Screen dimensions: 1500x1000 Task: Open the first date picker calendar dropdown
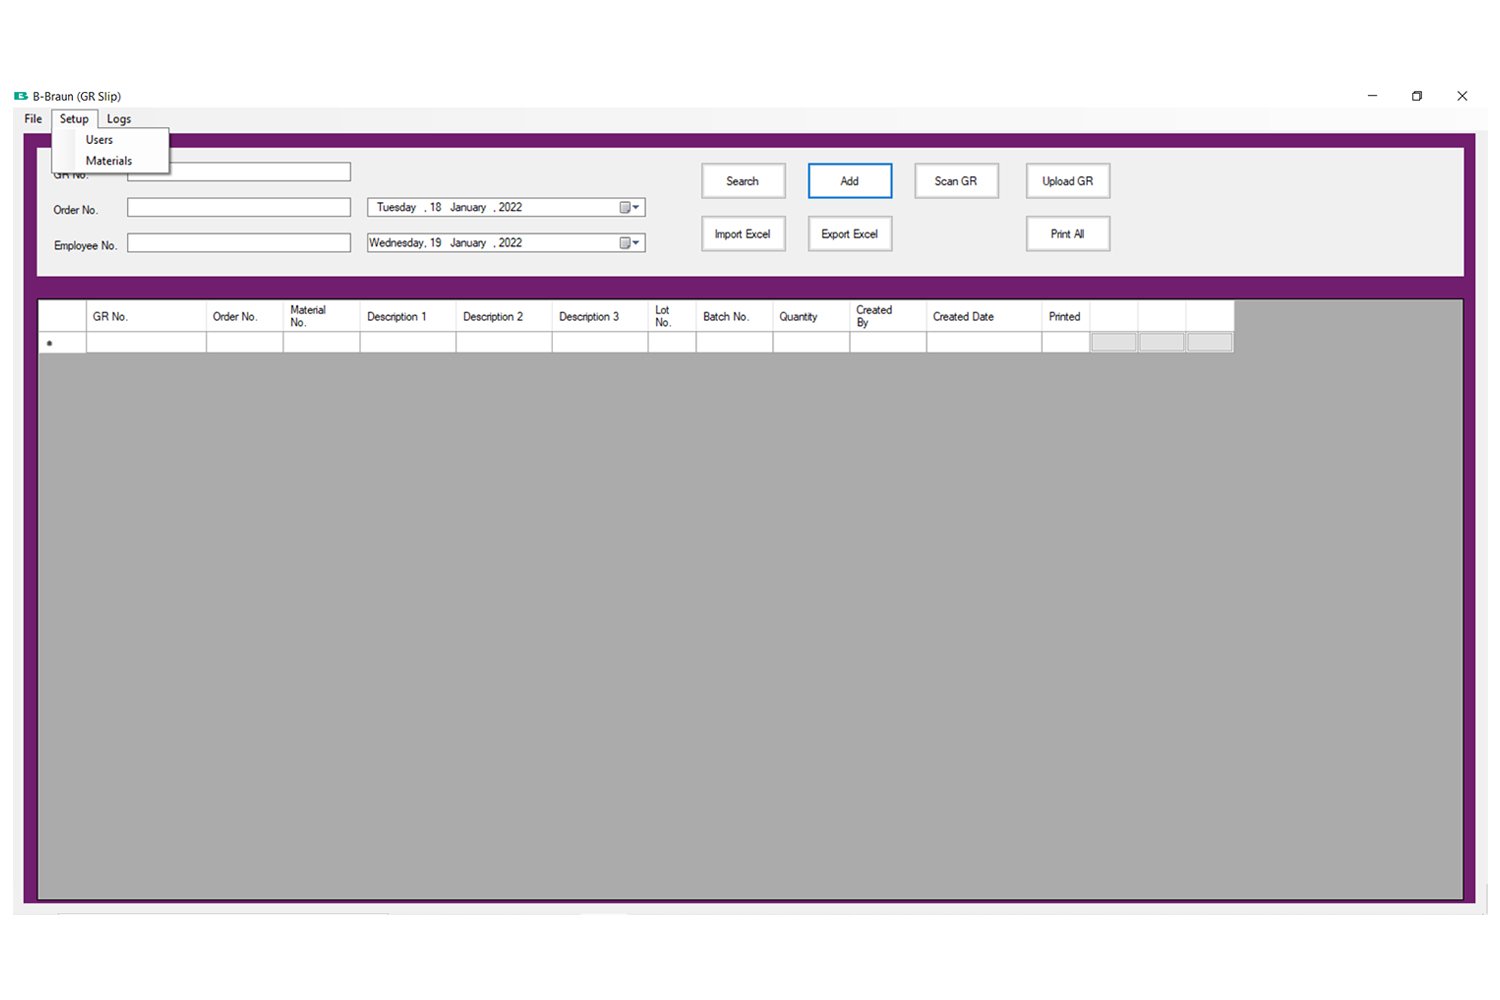[x=629, y=208]
